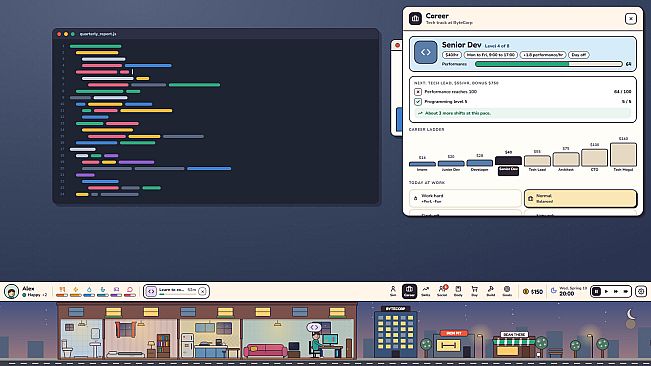This screenshot has height=366, width=651.
Task: Choose the Work hard option
Action: 465,198
